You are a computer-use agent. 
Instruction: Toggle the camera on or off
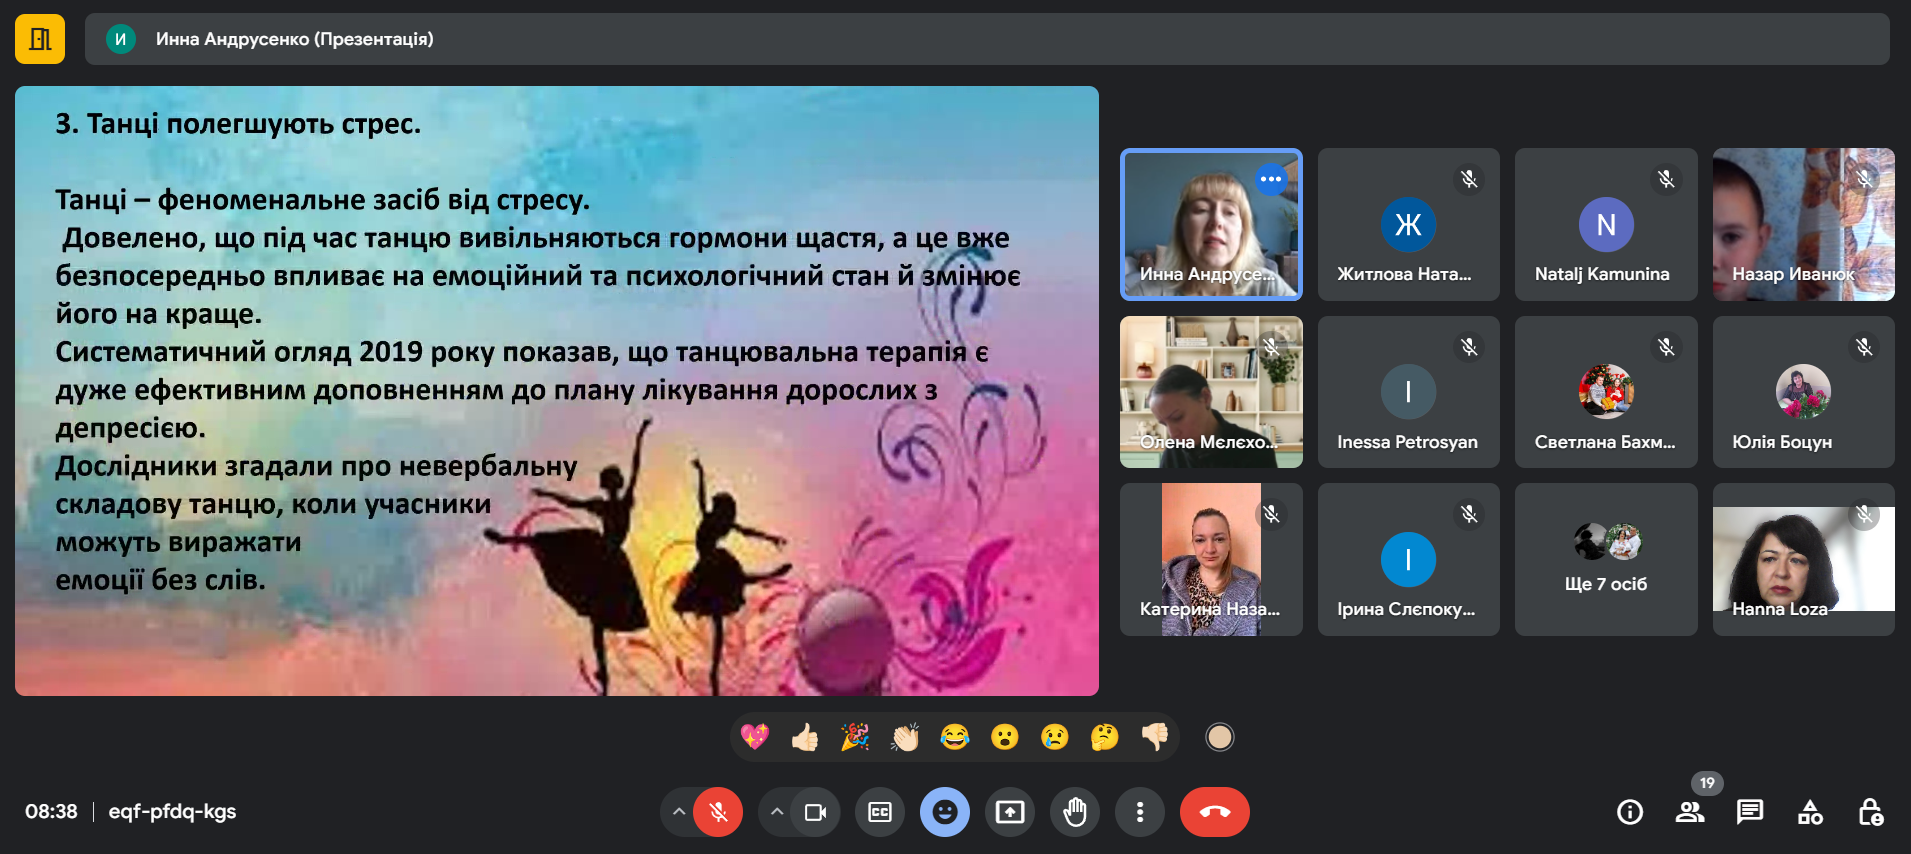815,812
